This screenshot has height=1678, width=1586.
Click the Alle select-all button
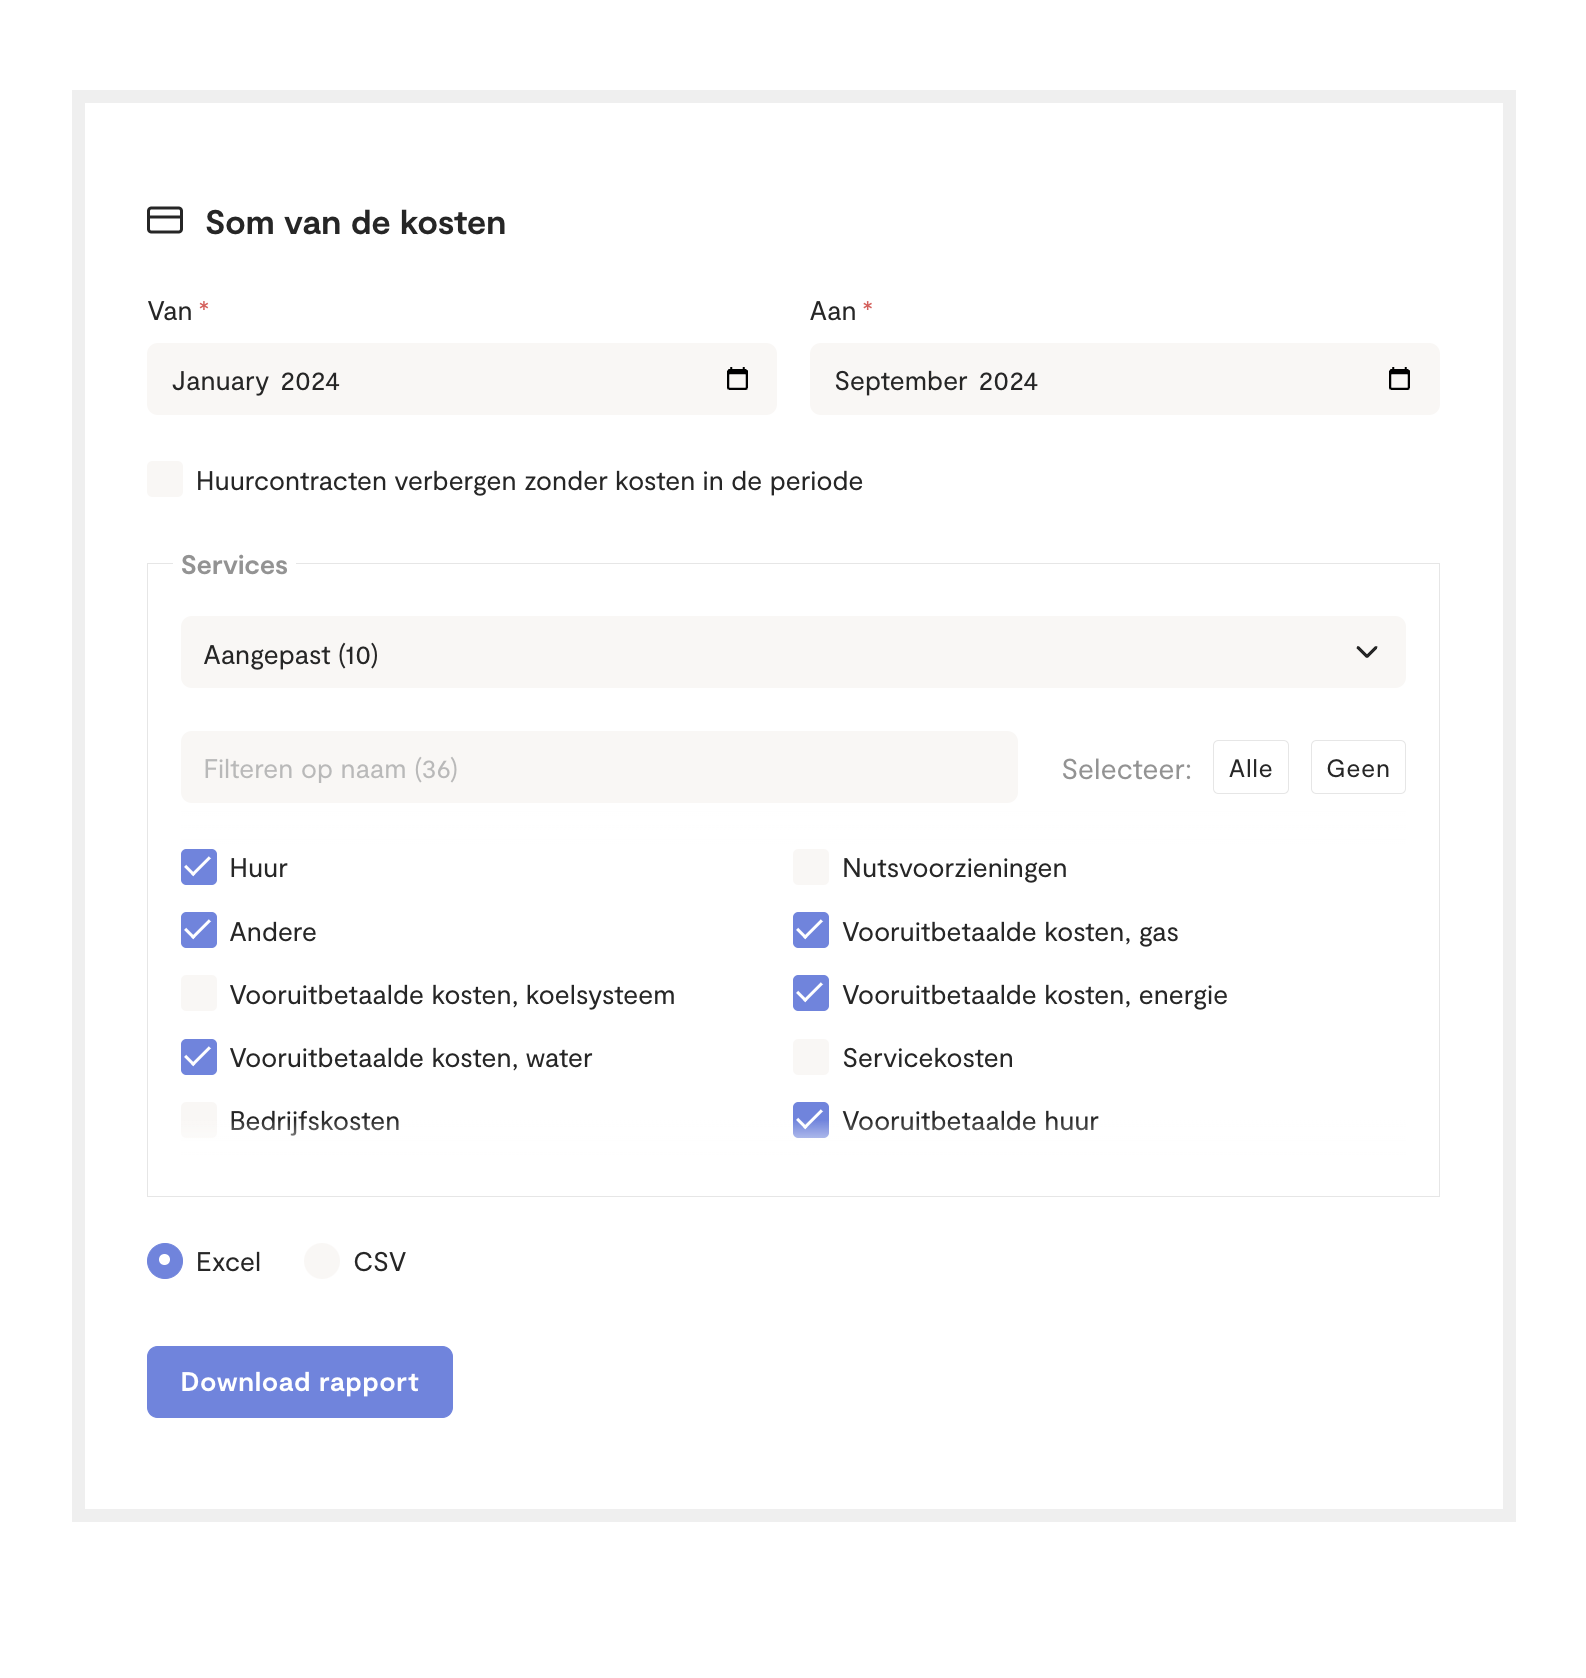(1250, 767)
